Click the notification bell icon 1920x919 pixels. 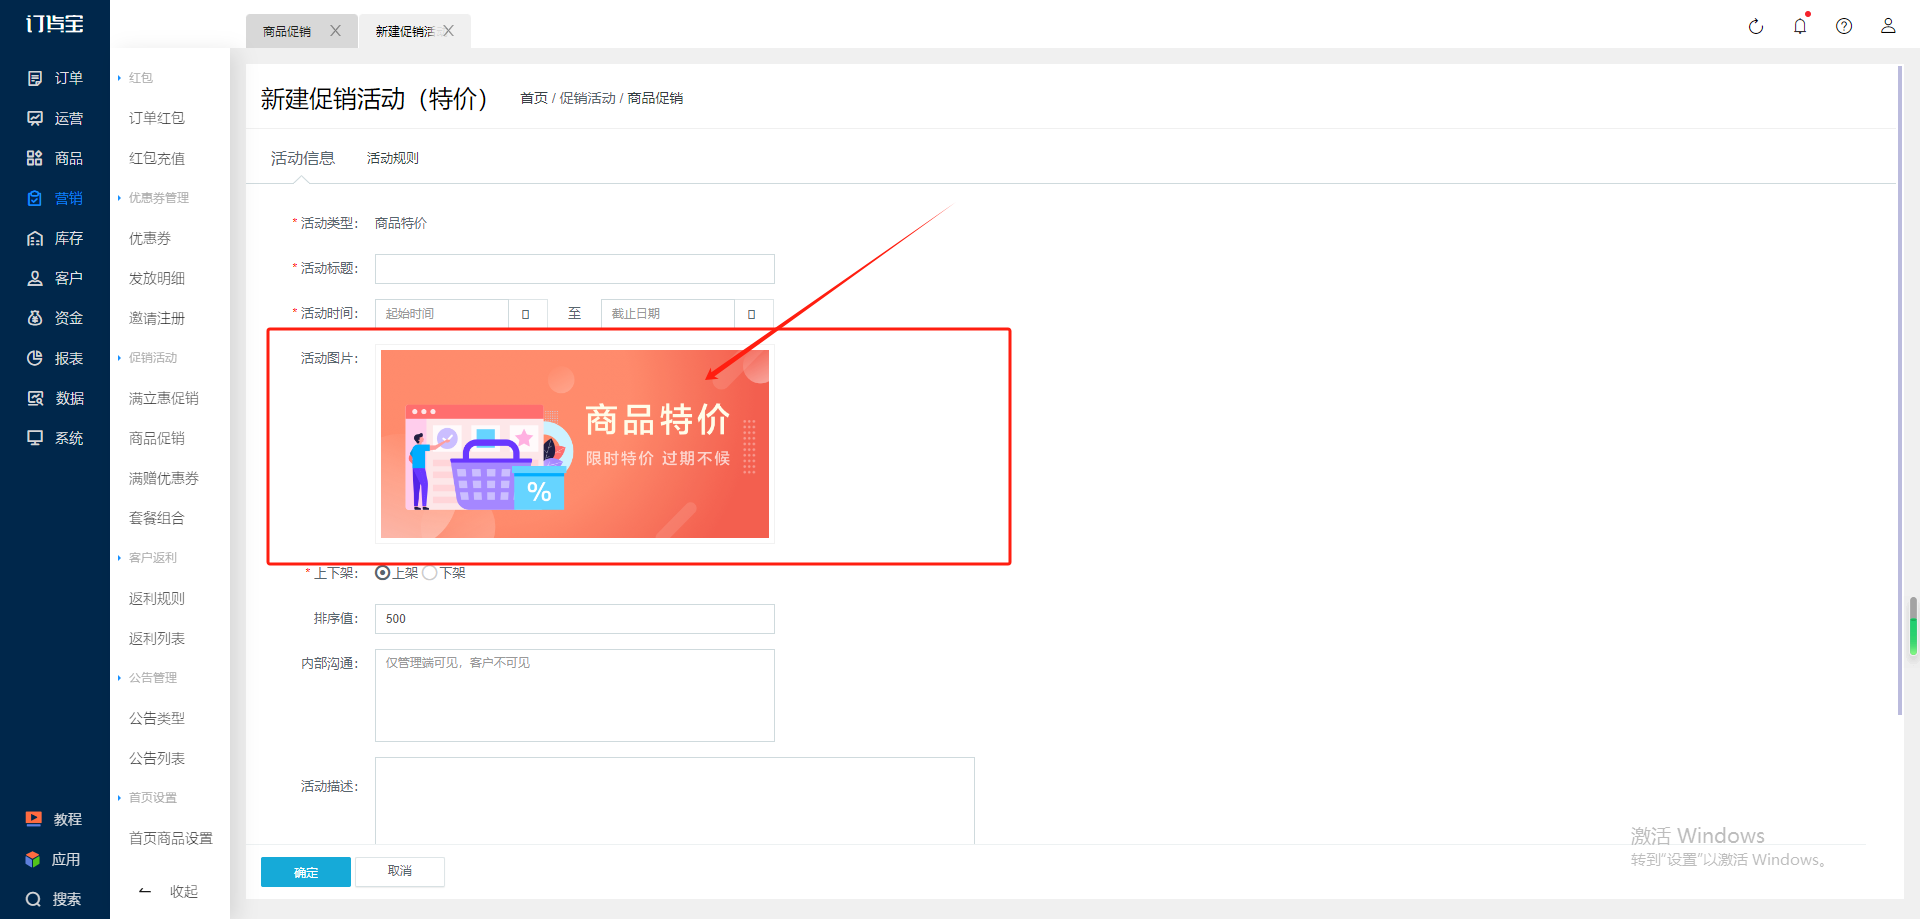click(1800, 26)
